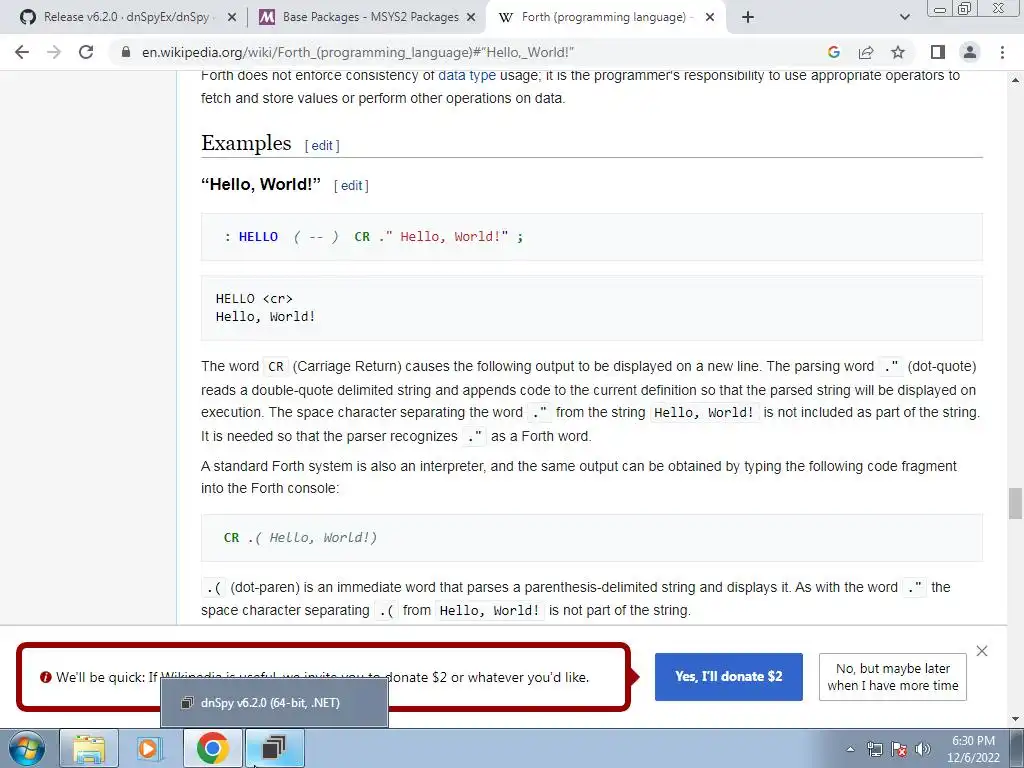Open the Chrome three-dot menu
The height and width of the screenshot is (768, 1024).
click(x=1002, y=52)
